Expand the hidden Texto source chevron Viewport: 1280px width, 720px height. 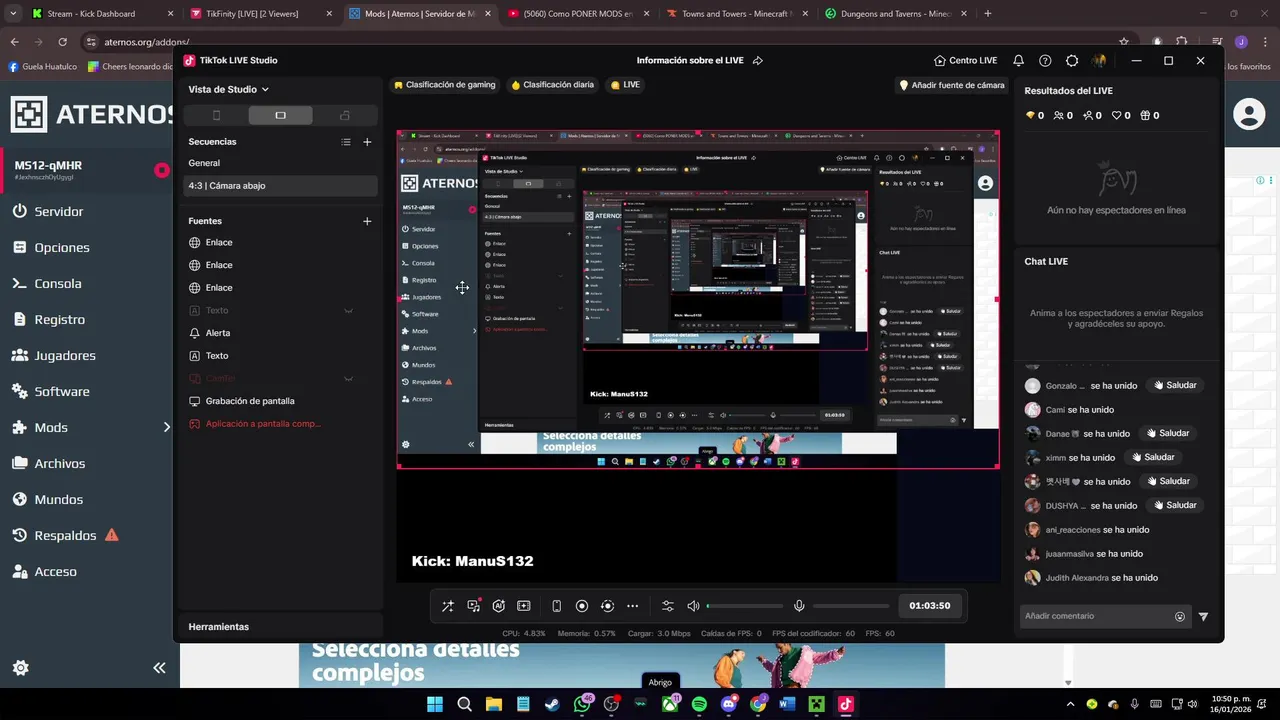pyautogui.click(x=349, y=311)
